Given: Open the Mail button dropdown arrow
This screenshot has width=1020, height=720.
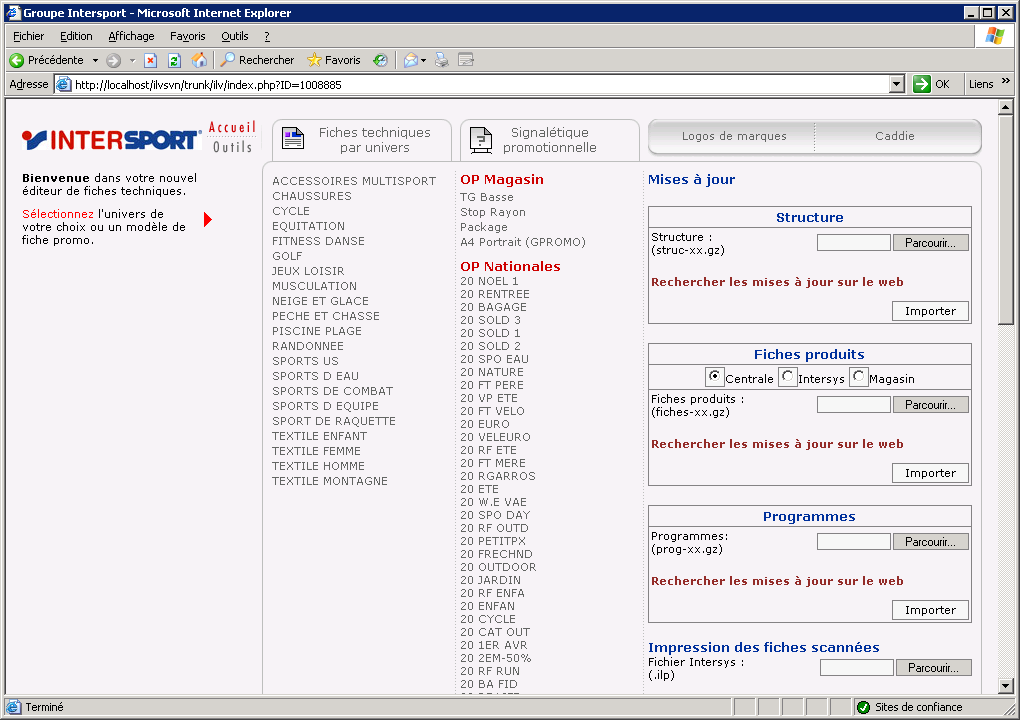Looking at the screenshot, I should click(423, 60).
